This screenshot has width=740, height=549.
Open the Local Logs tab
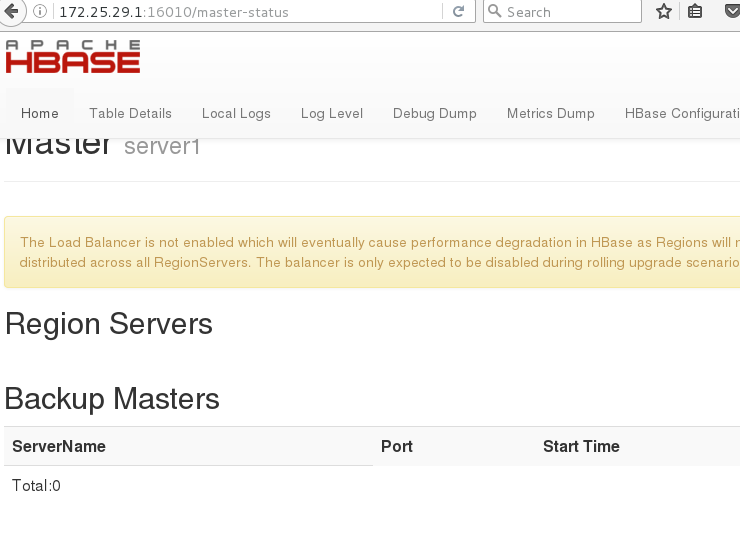coord(236,113)
